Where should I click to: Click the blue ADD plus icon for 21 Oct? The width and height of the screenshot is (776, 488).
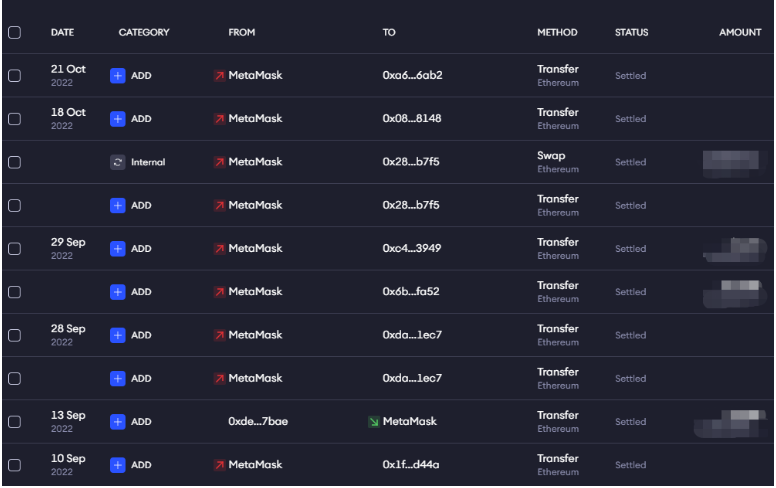click(117, 76)
